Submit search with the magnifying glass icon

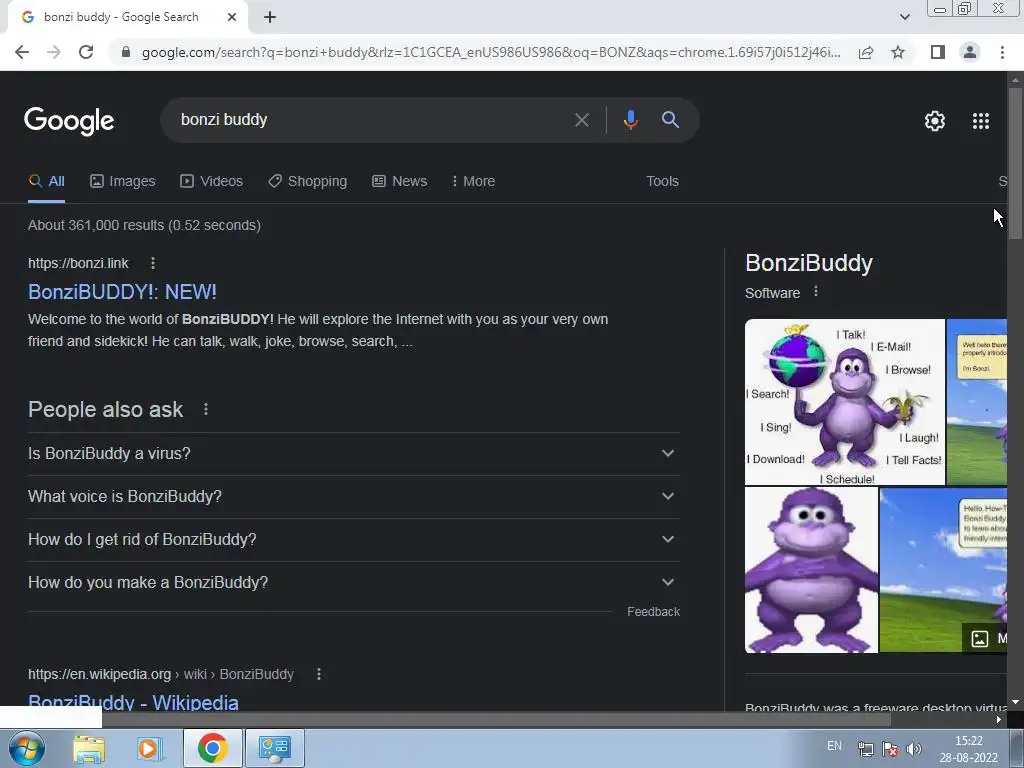coord(670,120)
